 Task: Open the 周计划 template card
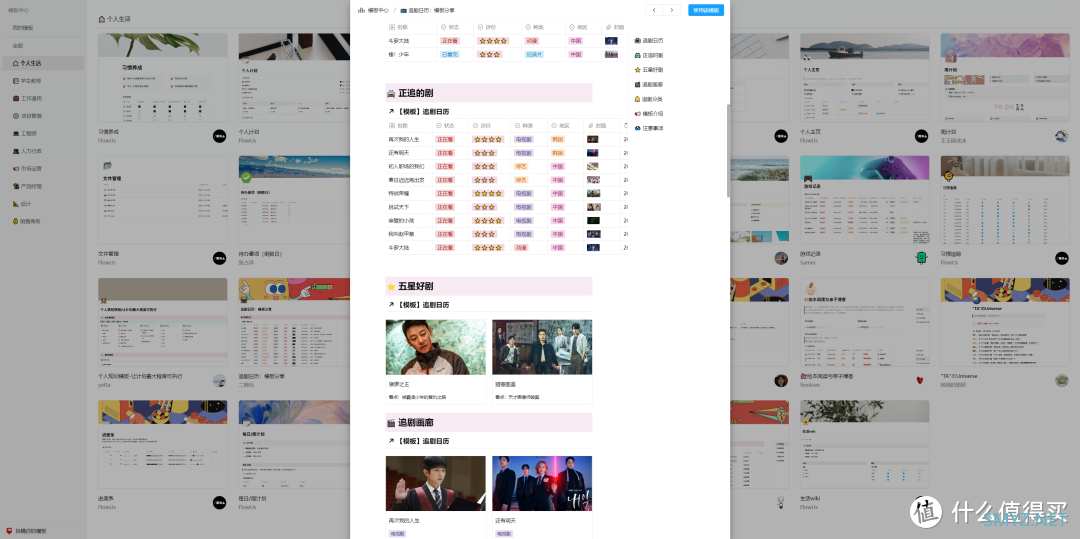pos(1005,78)
